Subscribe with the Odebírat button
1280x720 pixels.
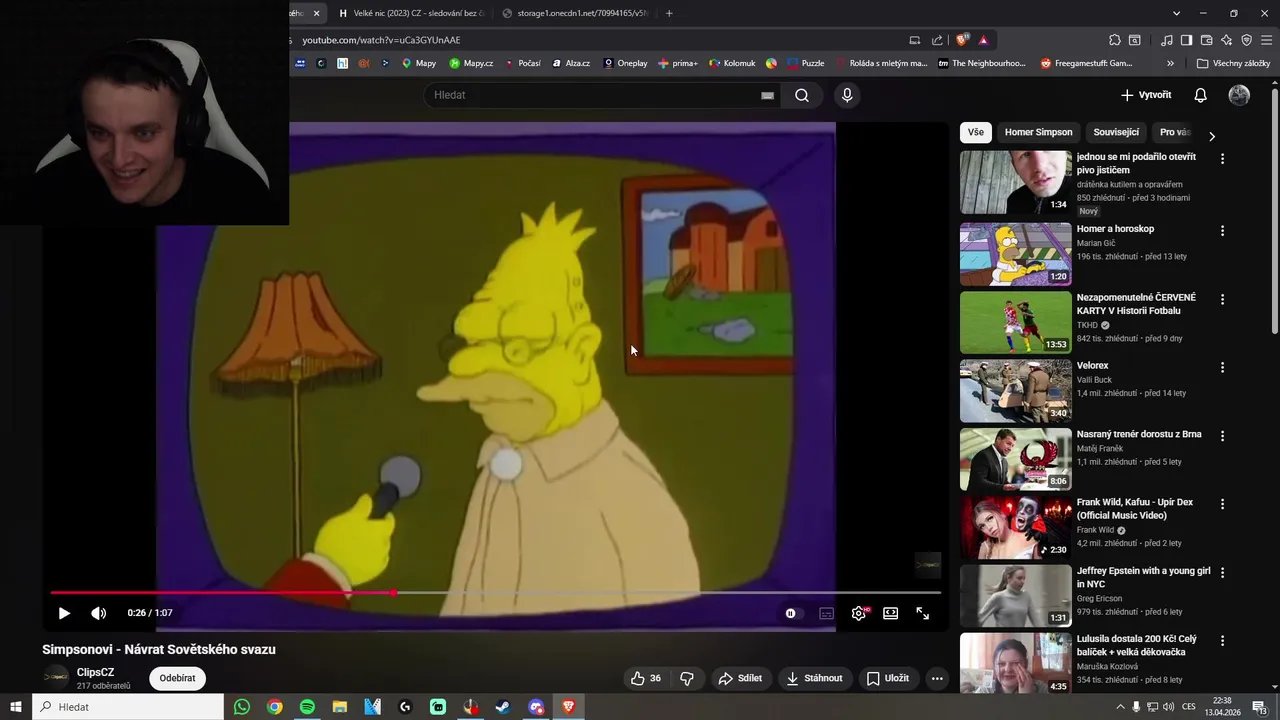click(x=177, y=678)
